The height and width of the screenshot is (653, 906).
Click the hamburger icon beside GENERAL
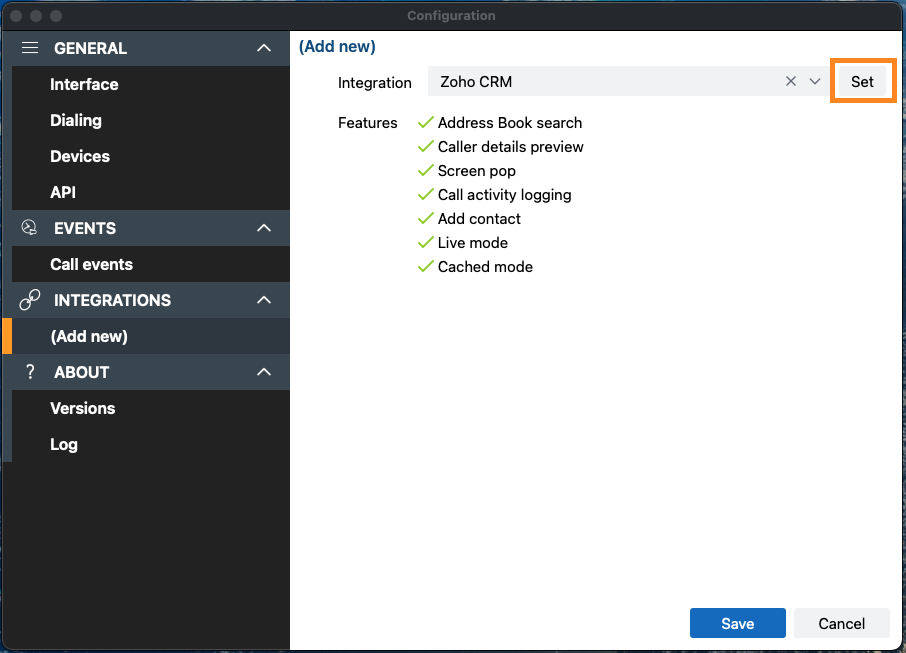click(30, 48)
